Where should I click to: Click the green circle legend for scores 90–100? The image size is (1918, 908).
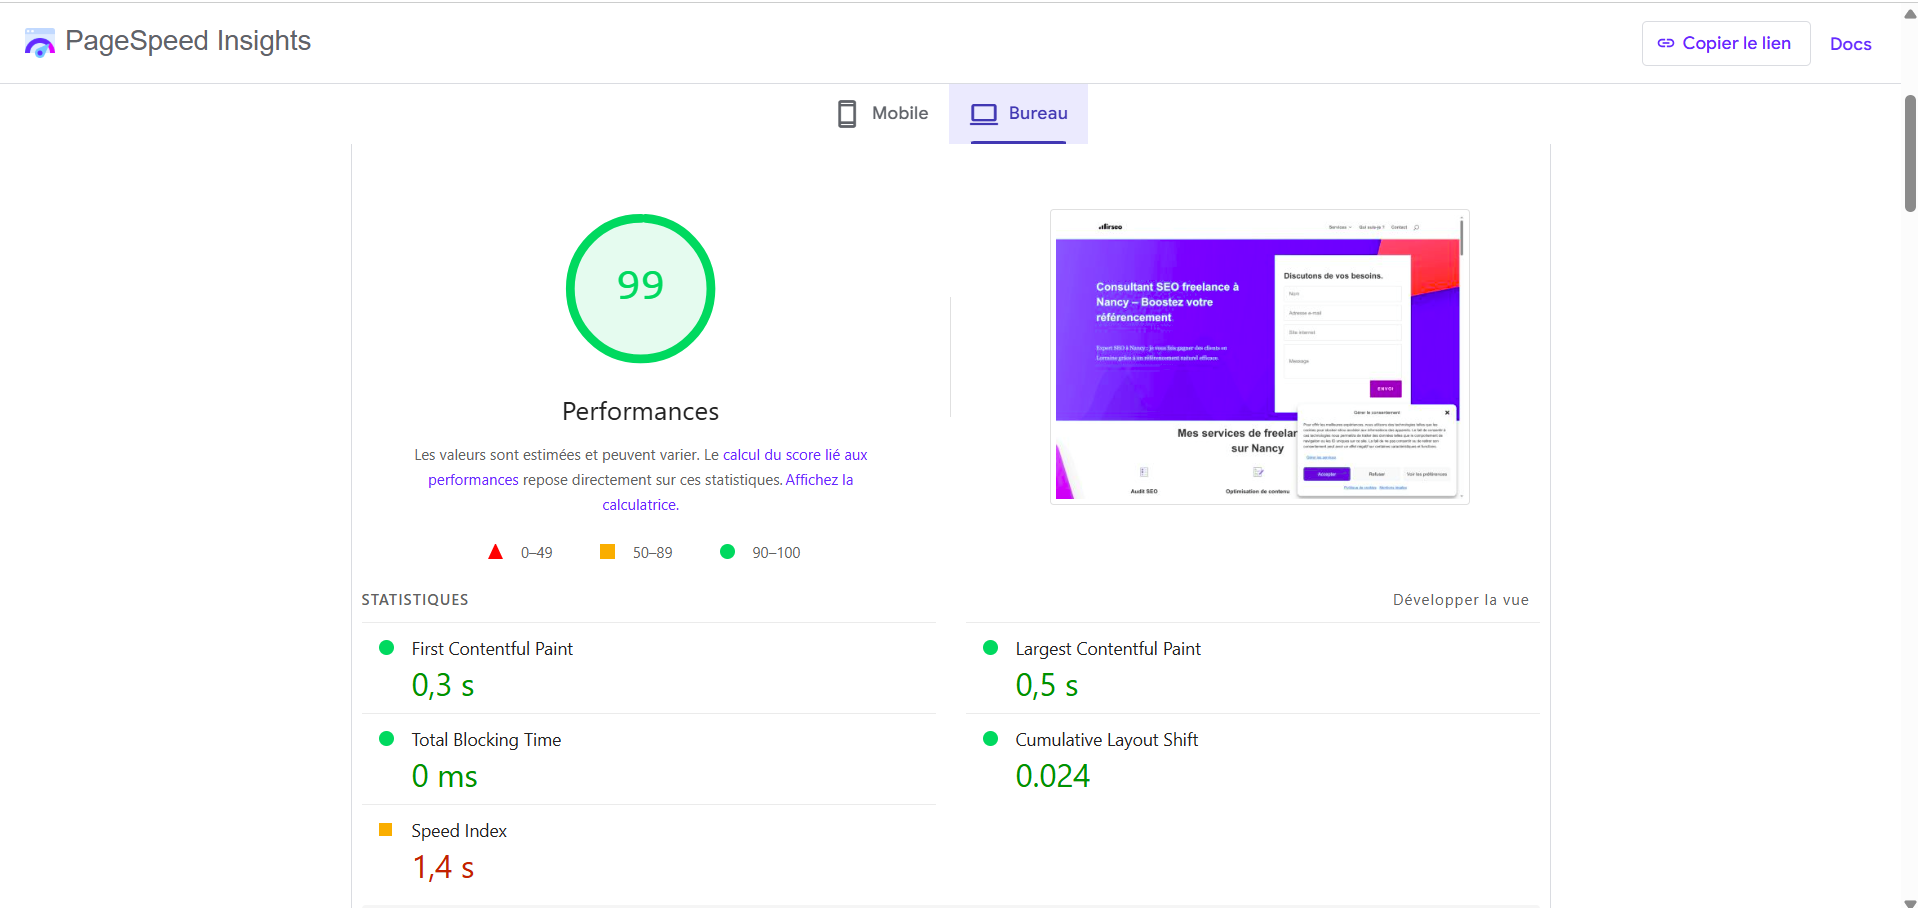tap(727, 551)
